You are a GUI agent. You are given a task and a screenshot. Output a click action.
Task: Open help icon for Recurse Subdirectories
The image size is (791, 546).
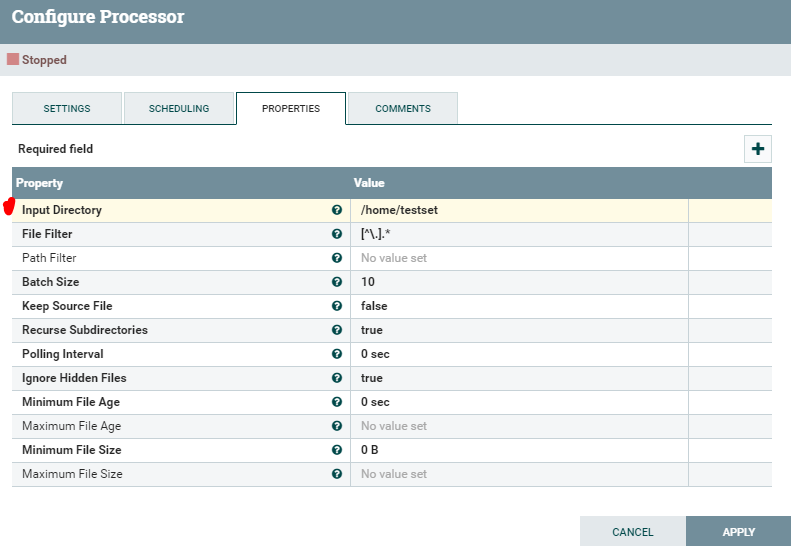337,330
